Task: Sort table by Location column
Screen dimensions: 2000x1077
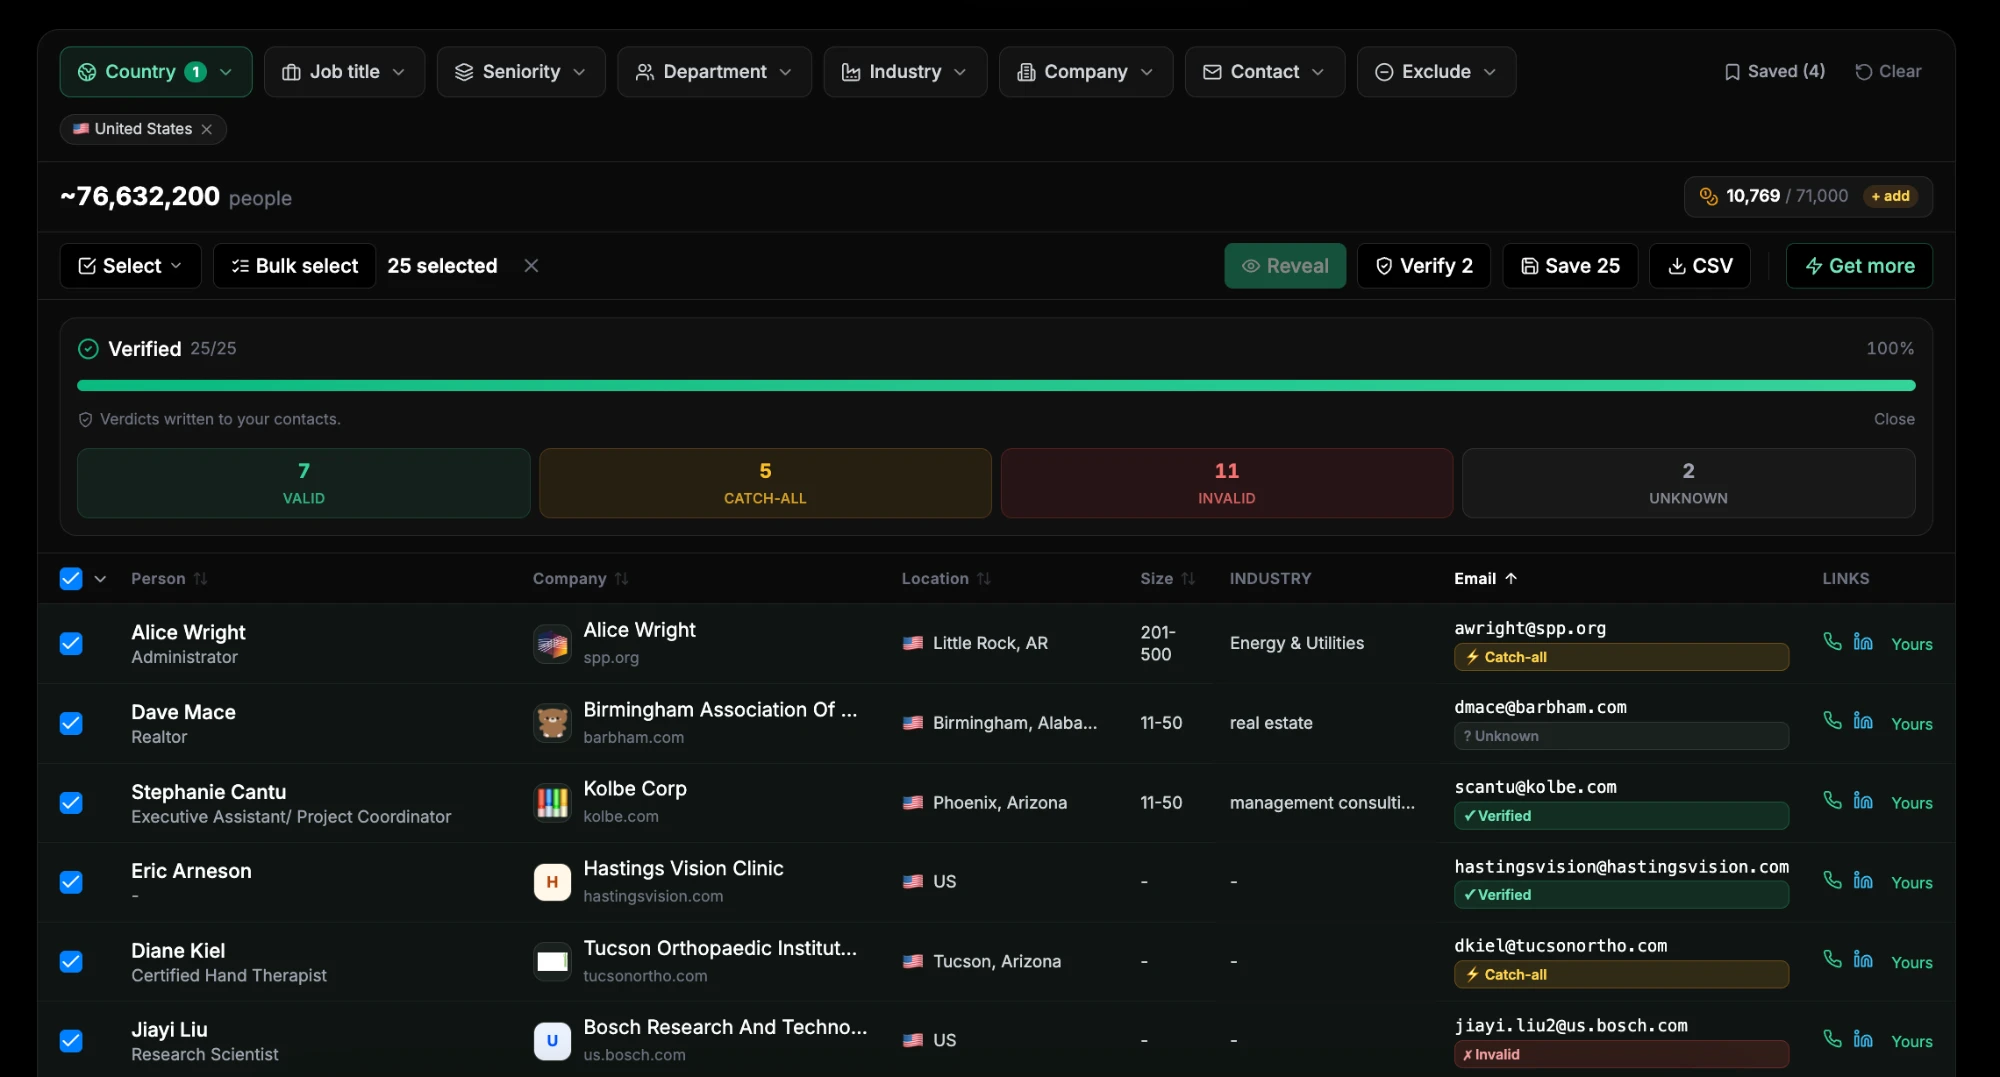Action: click(x=946, y=579)
